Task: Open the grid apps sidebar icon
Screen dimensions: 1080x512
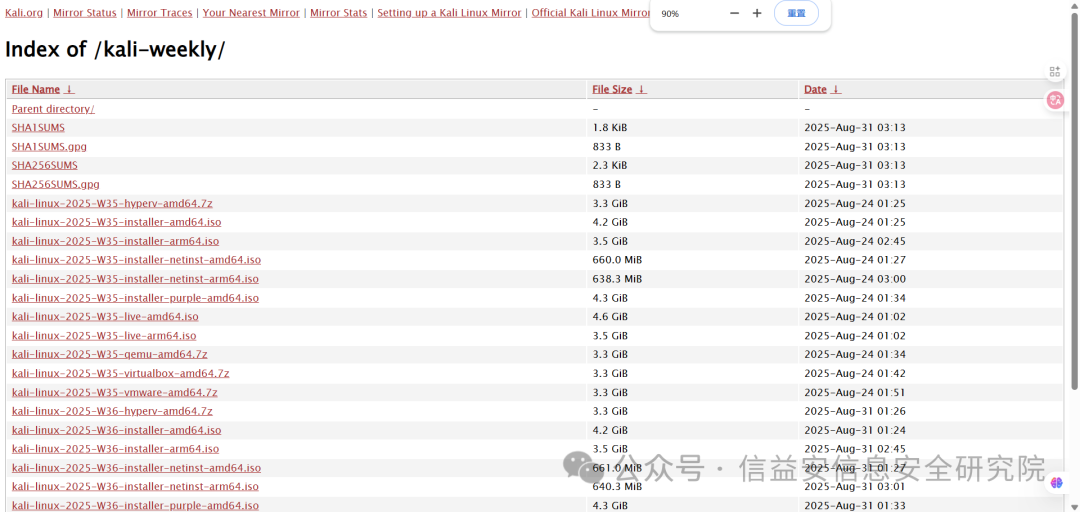Action: (1055, 72)
